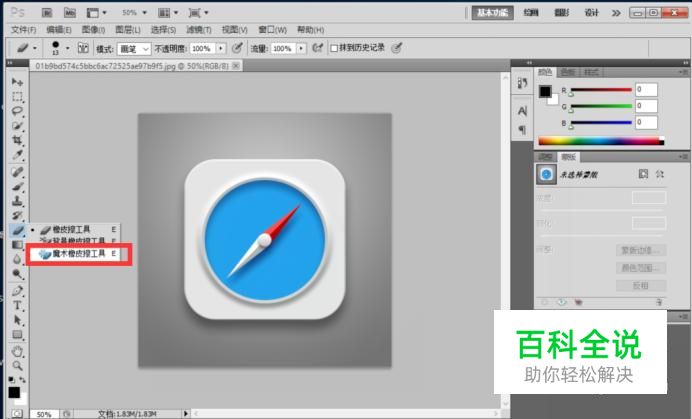Image resolution: width=692 pixels, height=419 pixels.
Task: Switch to the 设计 workspace
Action: click(591, 13)
